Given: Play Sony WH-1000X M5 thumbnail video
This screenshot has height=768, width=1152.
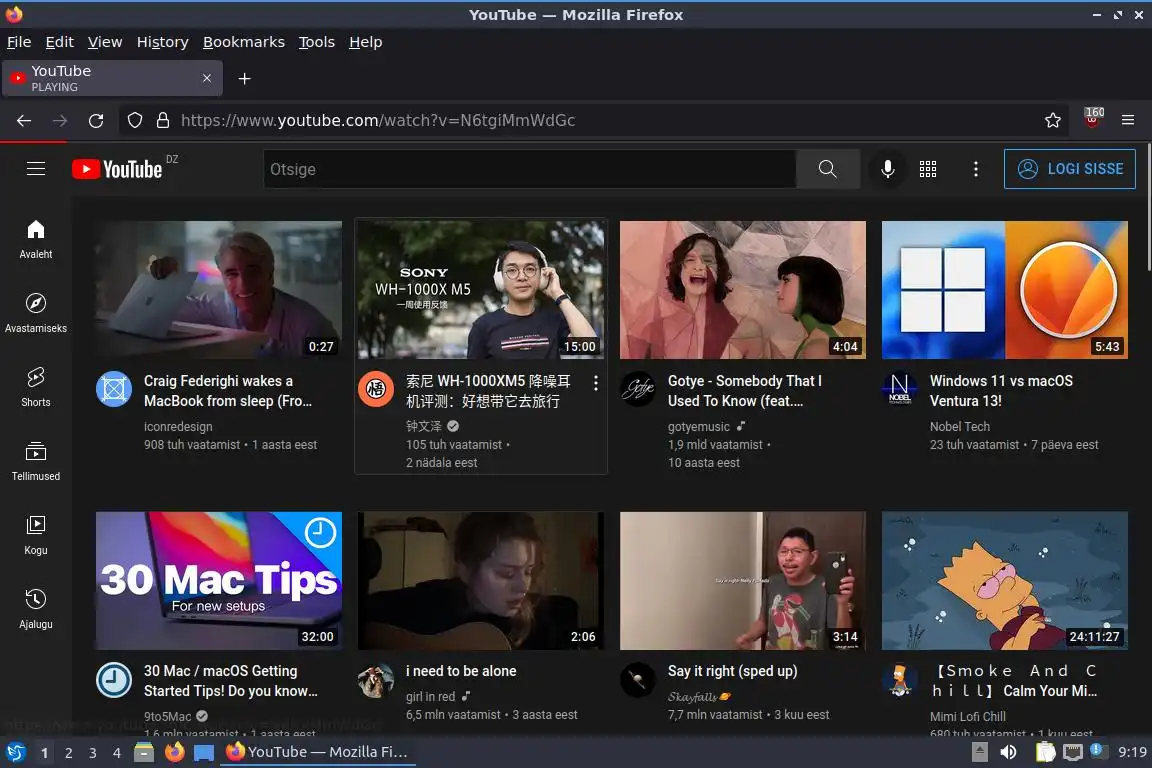Looking at the screenshot, I should tap(481, 290).
